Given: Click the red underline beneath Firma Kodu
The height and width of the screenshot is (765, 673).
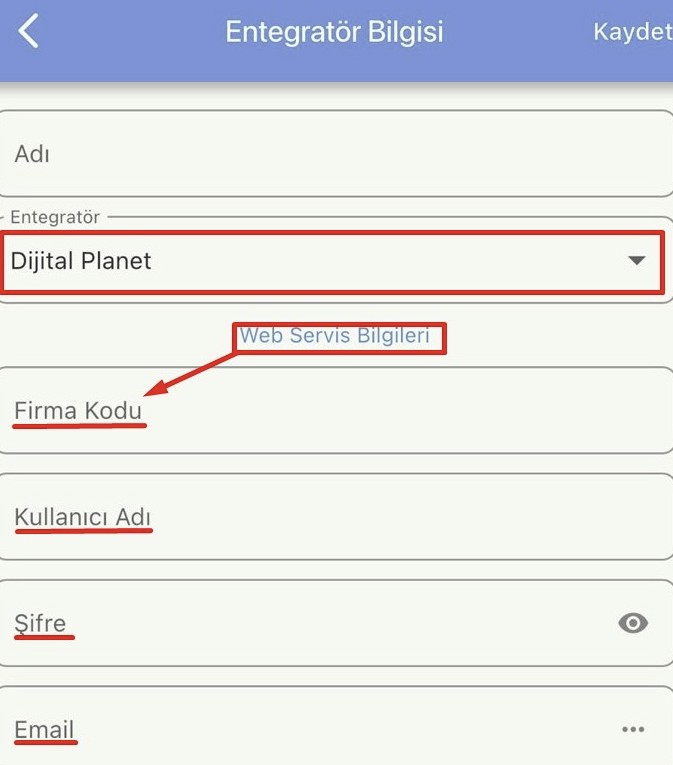Looking at the screenshot, I should [79, 425].
